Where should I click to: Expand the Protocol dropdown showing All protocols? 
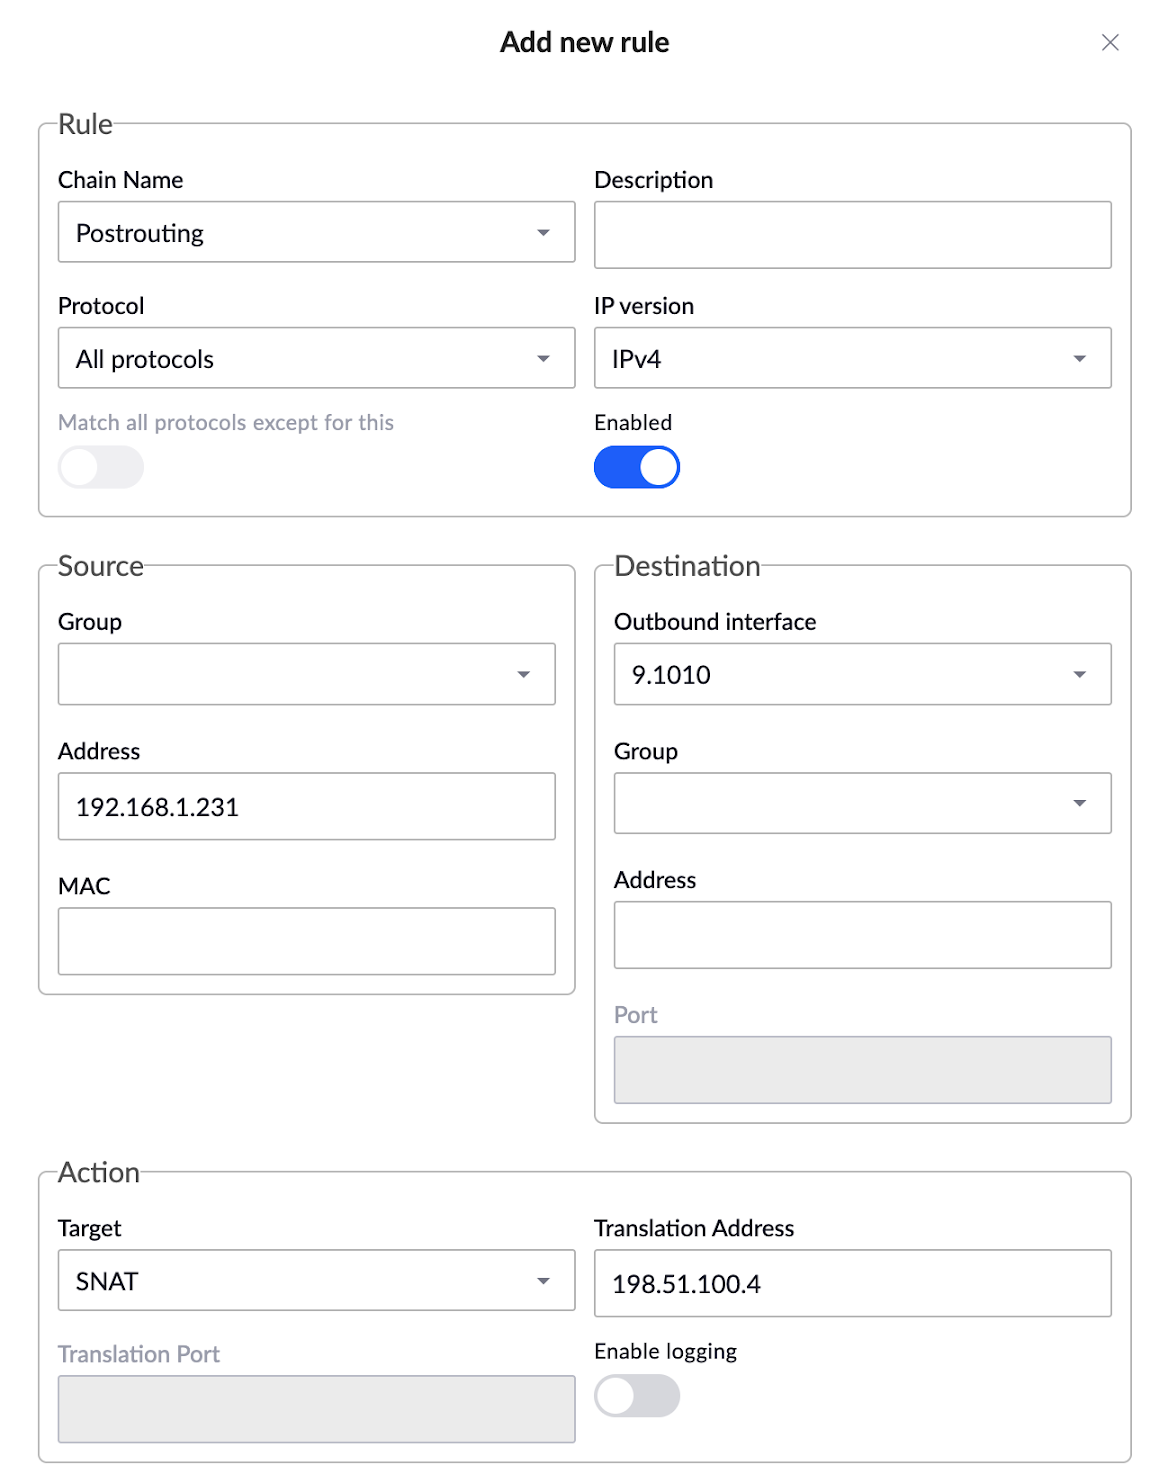(316, 357)
